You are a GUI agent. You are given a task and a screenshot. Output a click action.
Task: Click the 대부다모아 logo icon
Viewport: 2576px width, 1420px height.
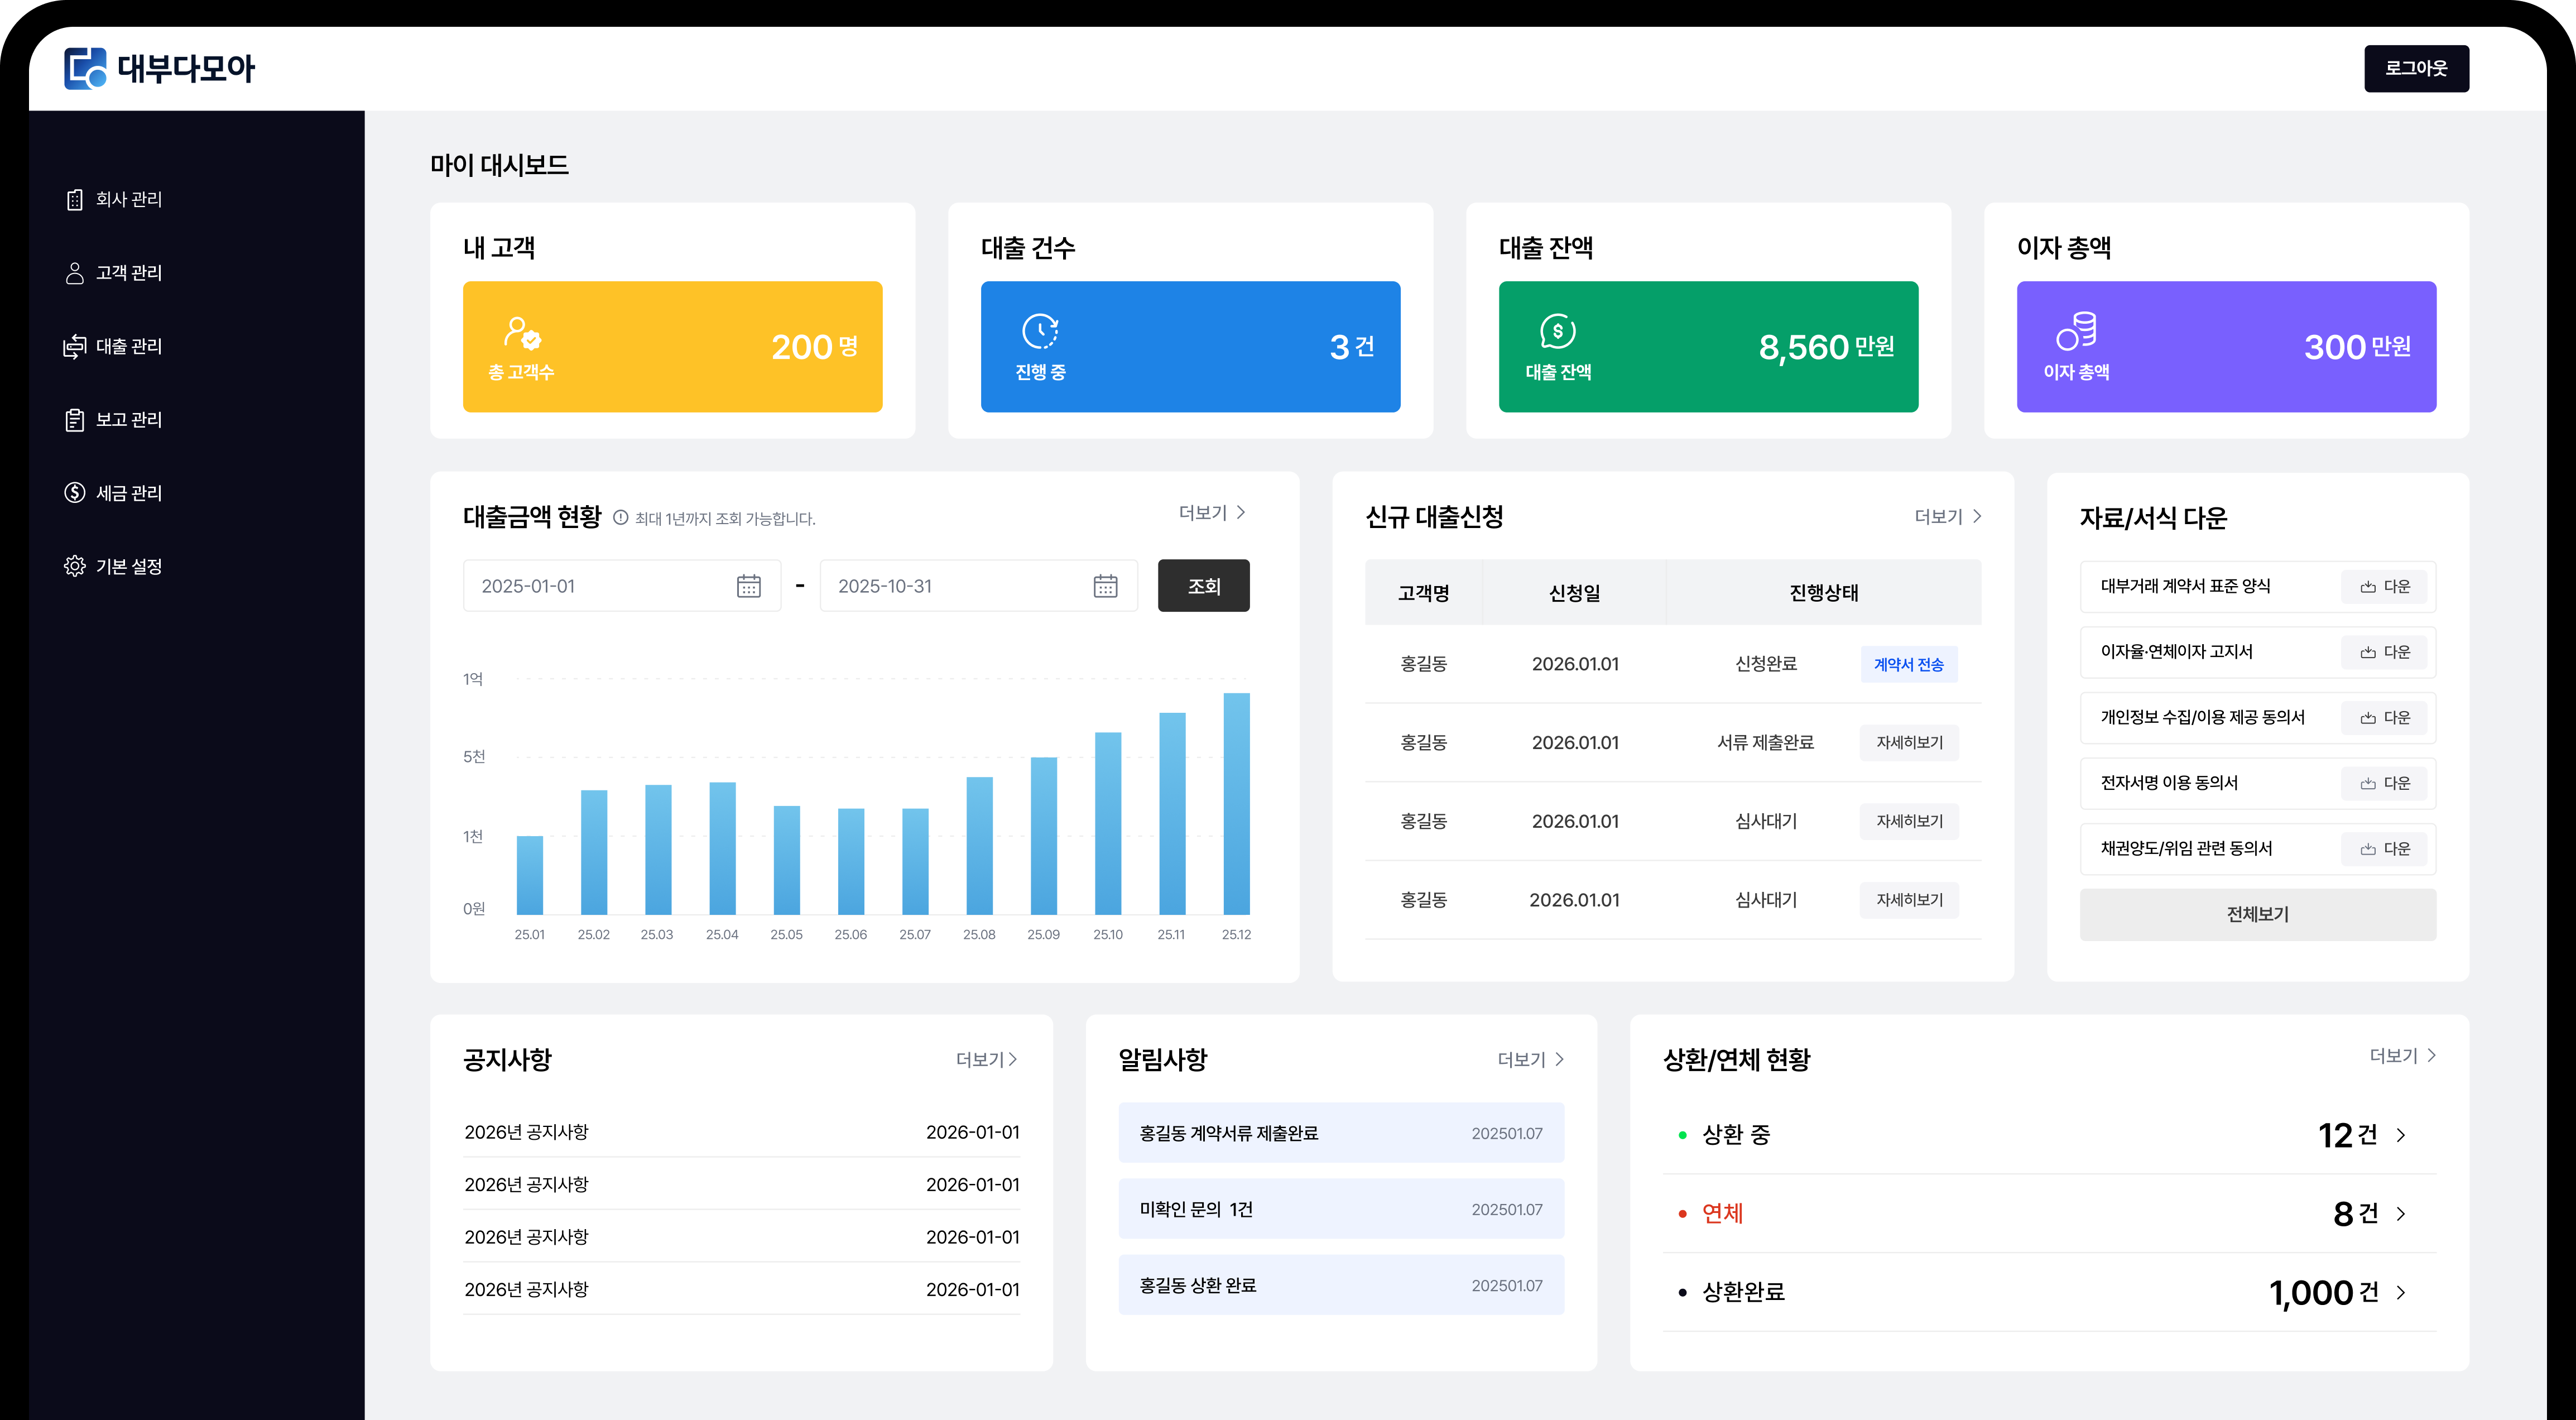pyautogui.click(x=85, y=68)
